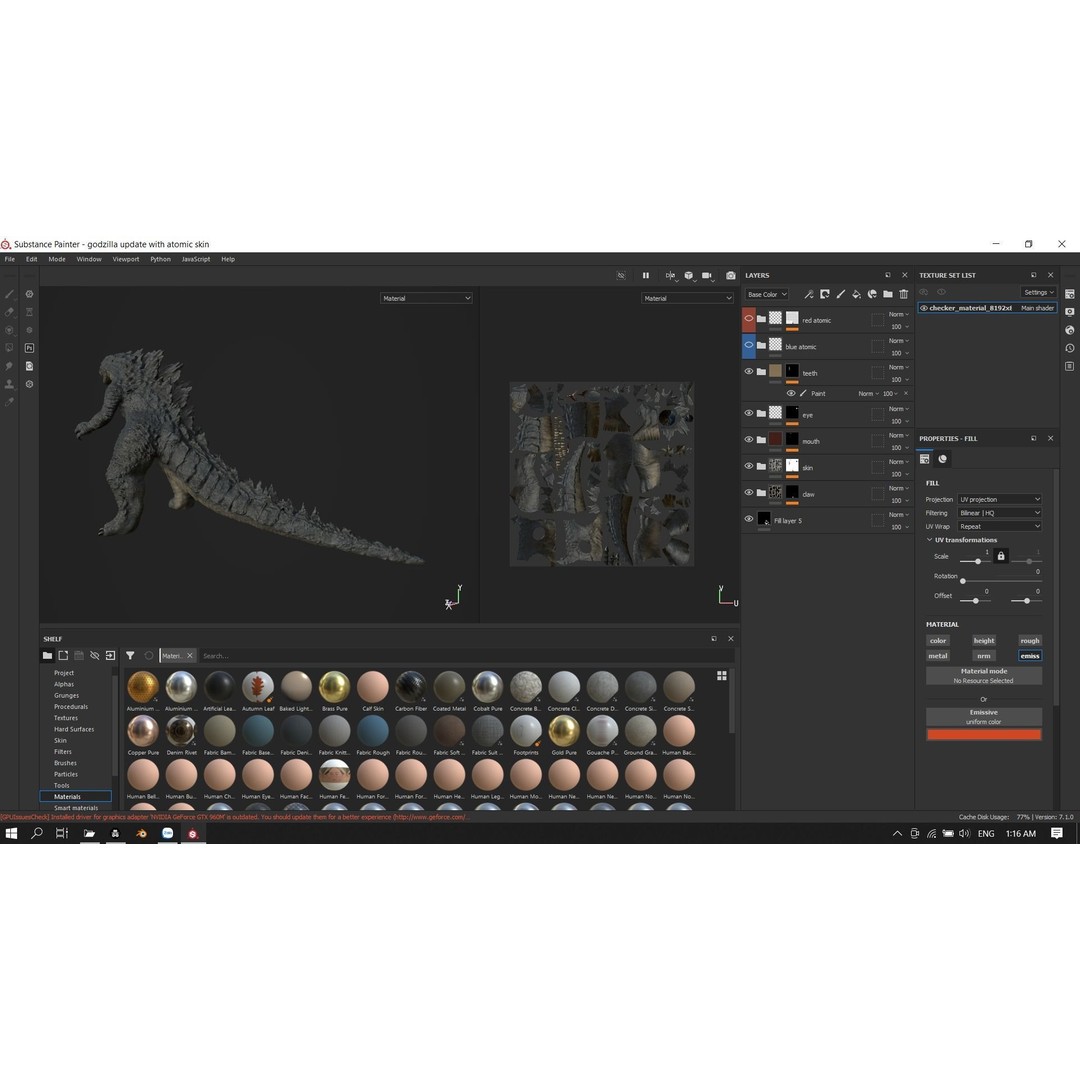The width and height of the screenshot is (1080, 1080).
Task: Pause the engine computation
Action: click(x=645, y=276)
